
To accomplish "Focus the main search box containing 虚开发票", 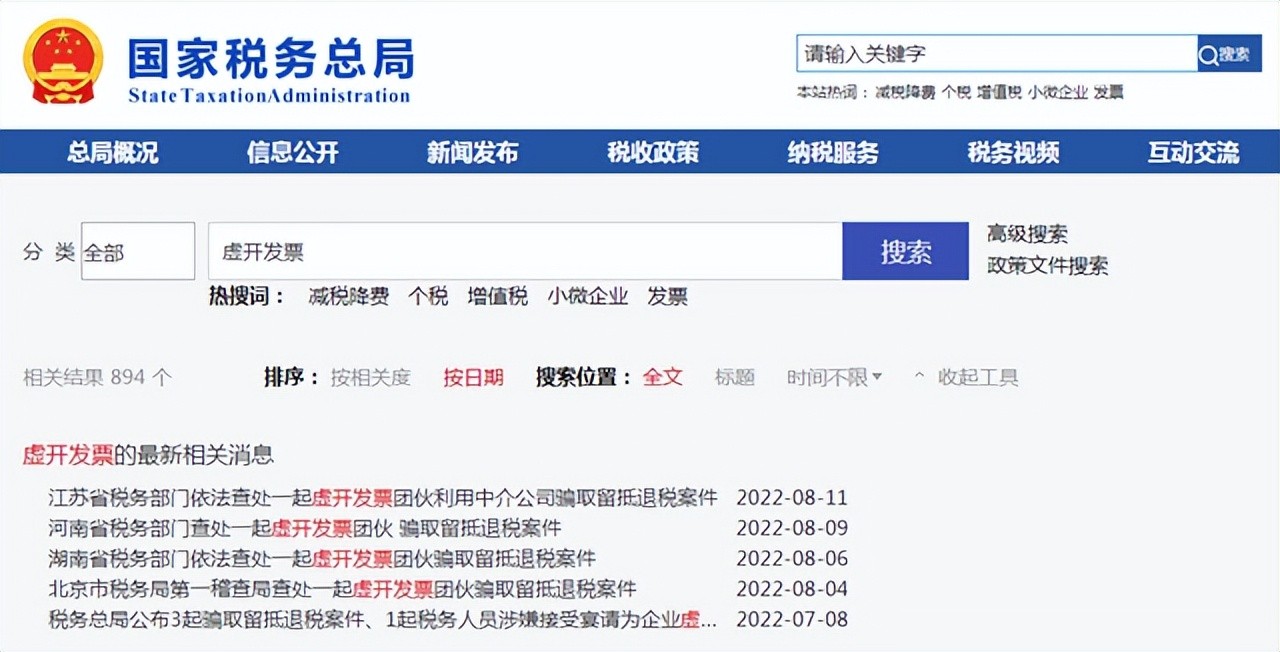I will coord(525,251).
